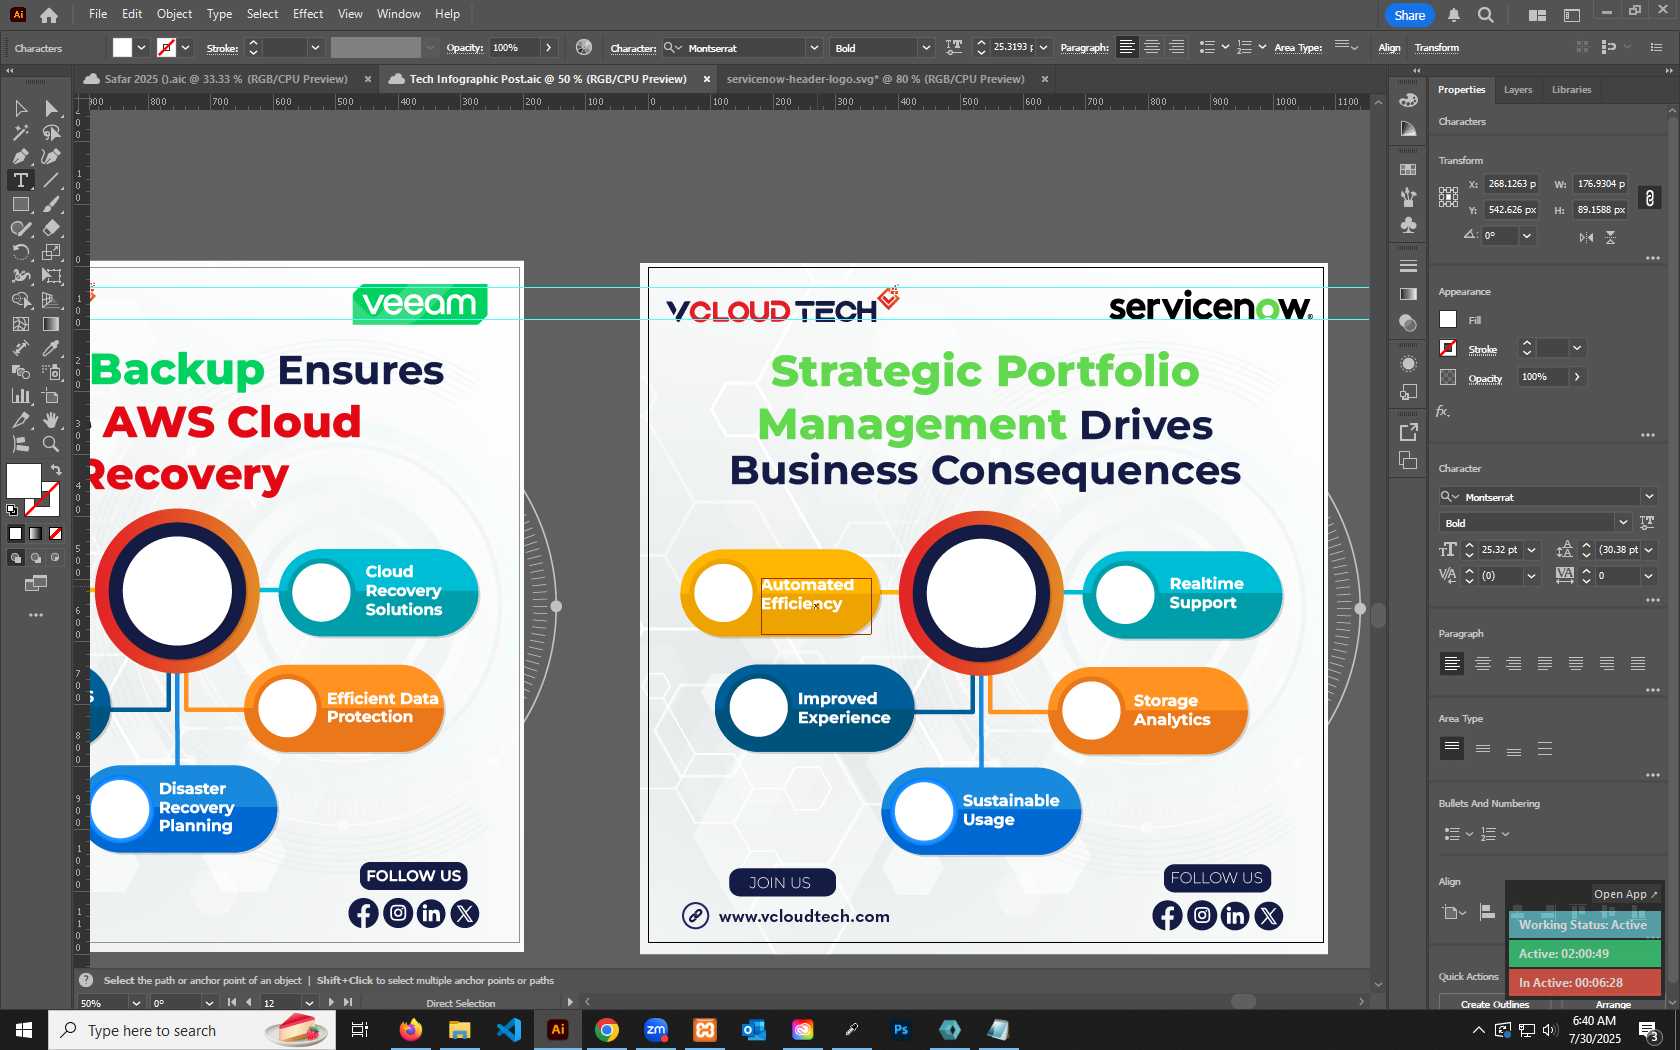Select the Draw Behind mode
Viewport: 1680px width, 1050px height.
(36, 558)
